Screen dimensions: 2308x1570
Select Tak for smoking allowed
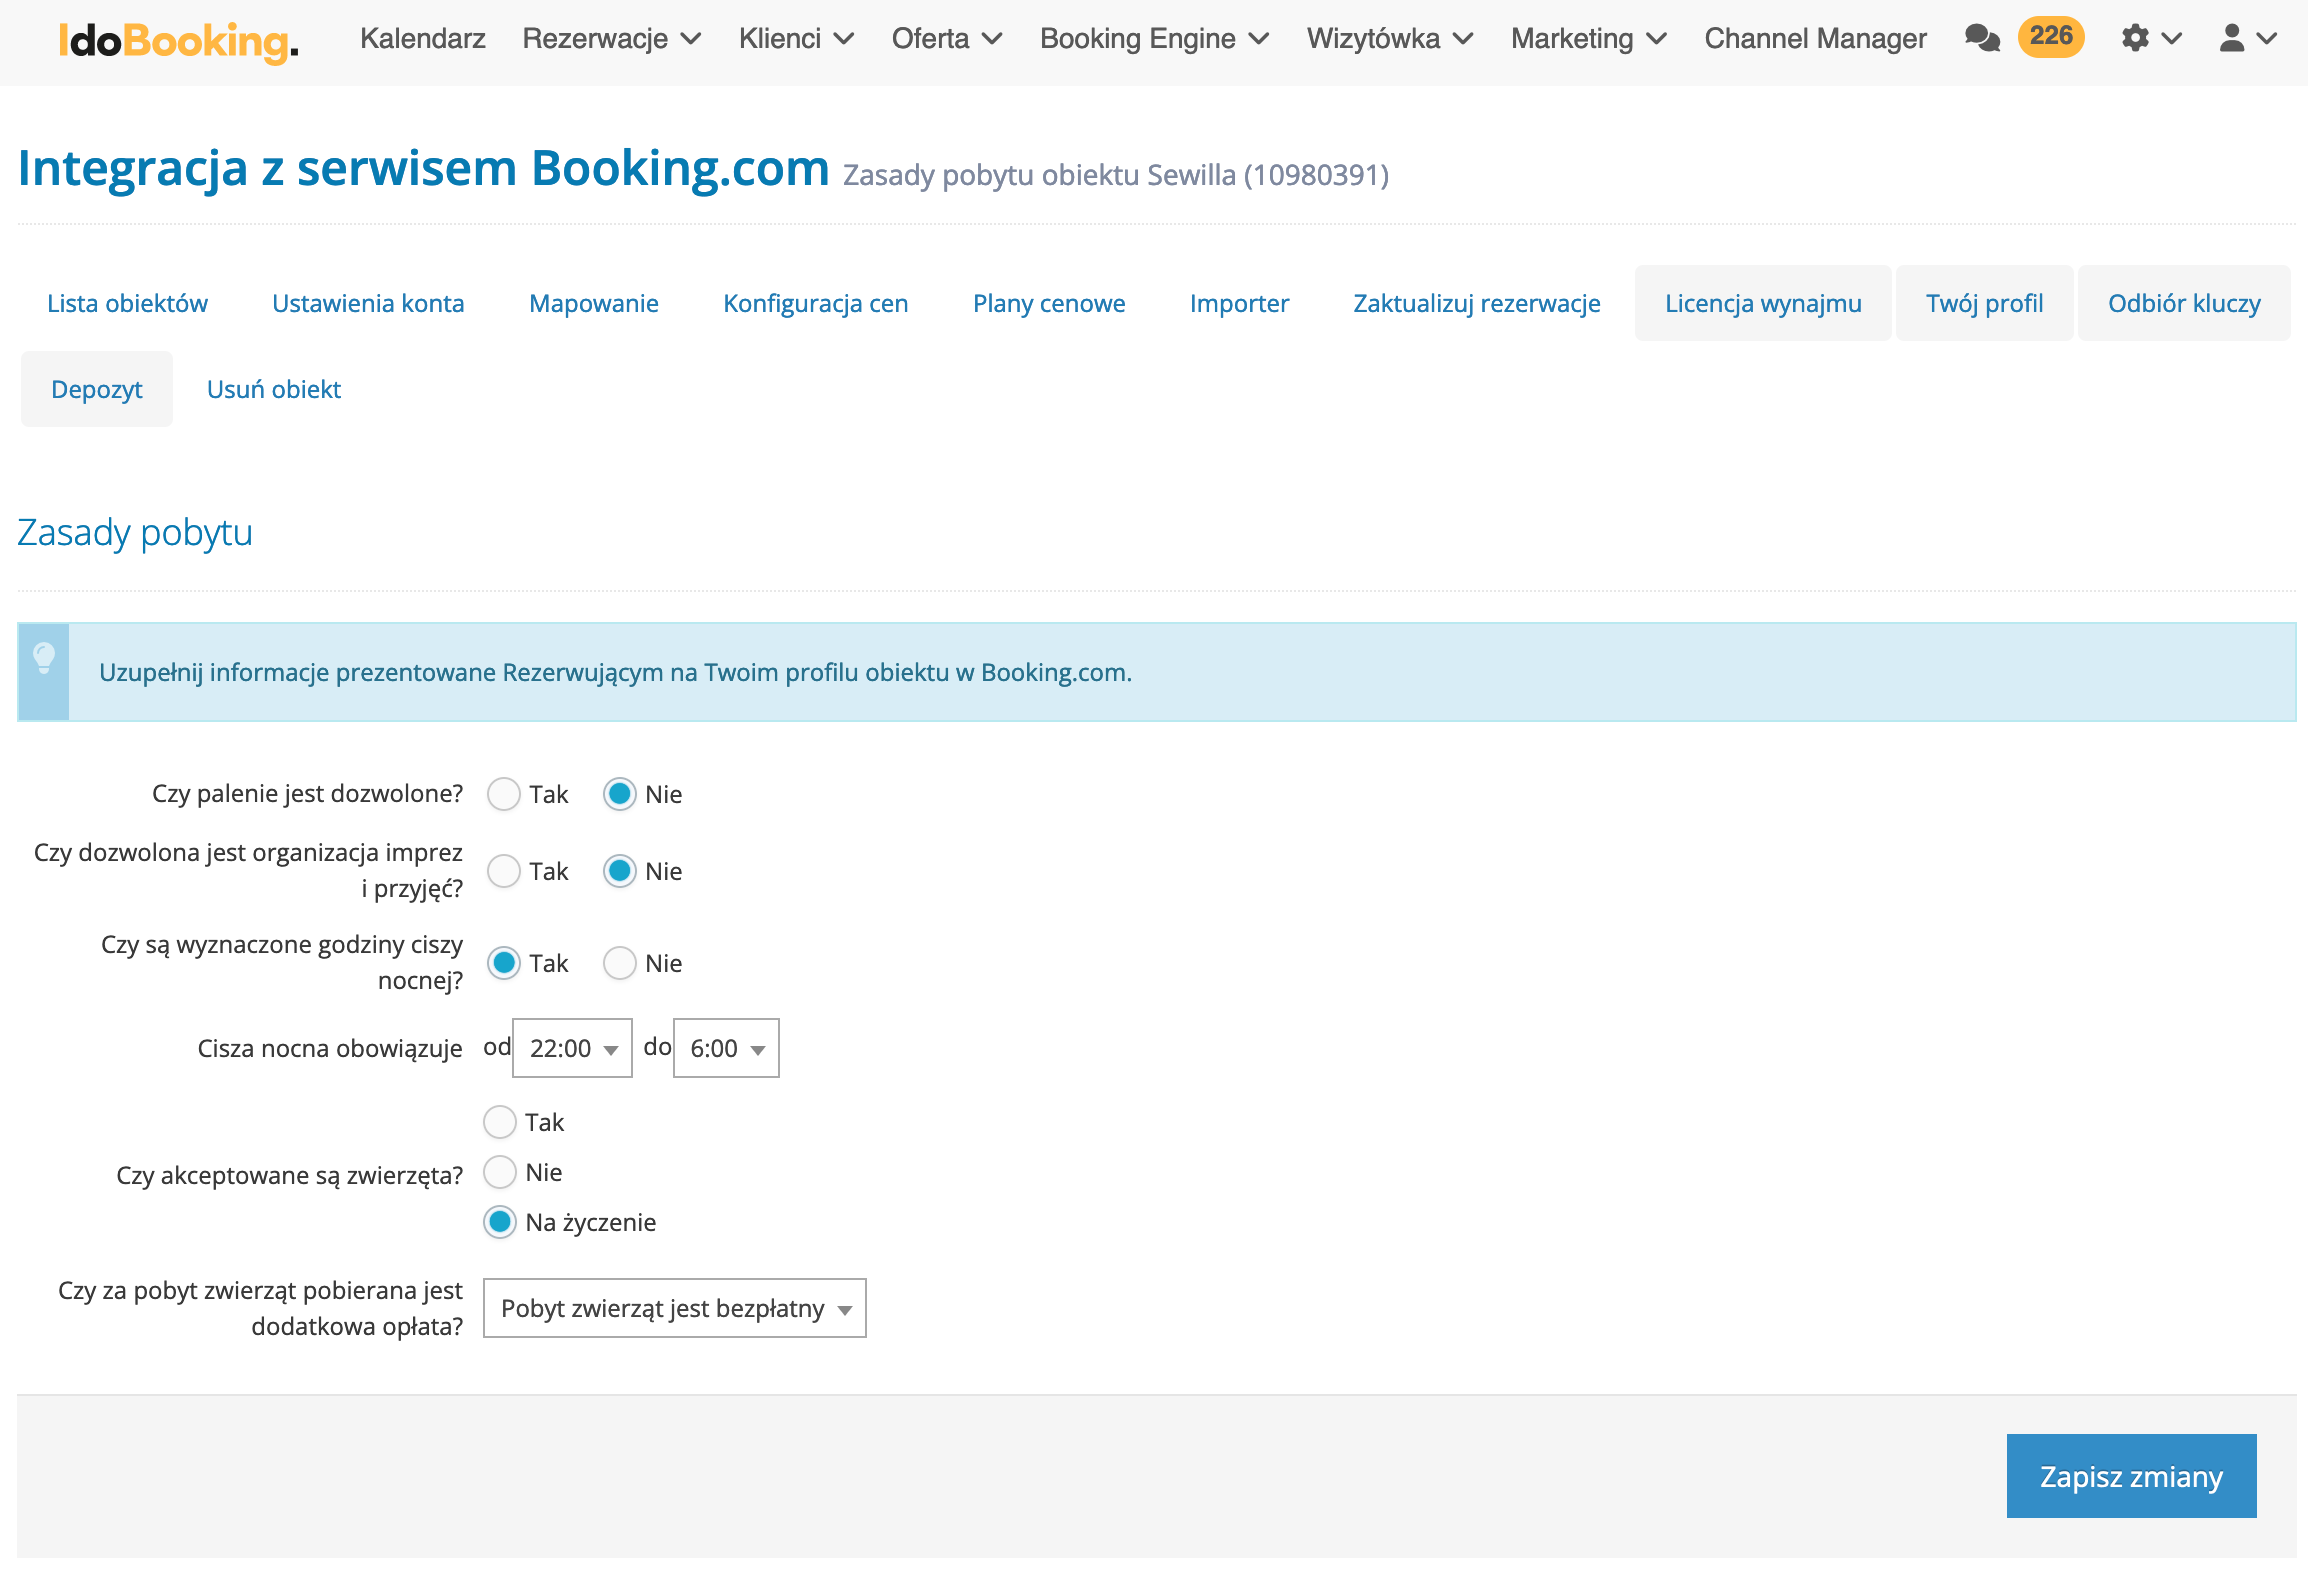click(x=503, y=794)
